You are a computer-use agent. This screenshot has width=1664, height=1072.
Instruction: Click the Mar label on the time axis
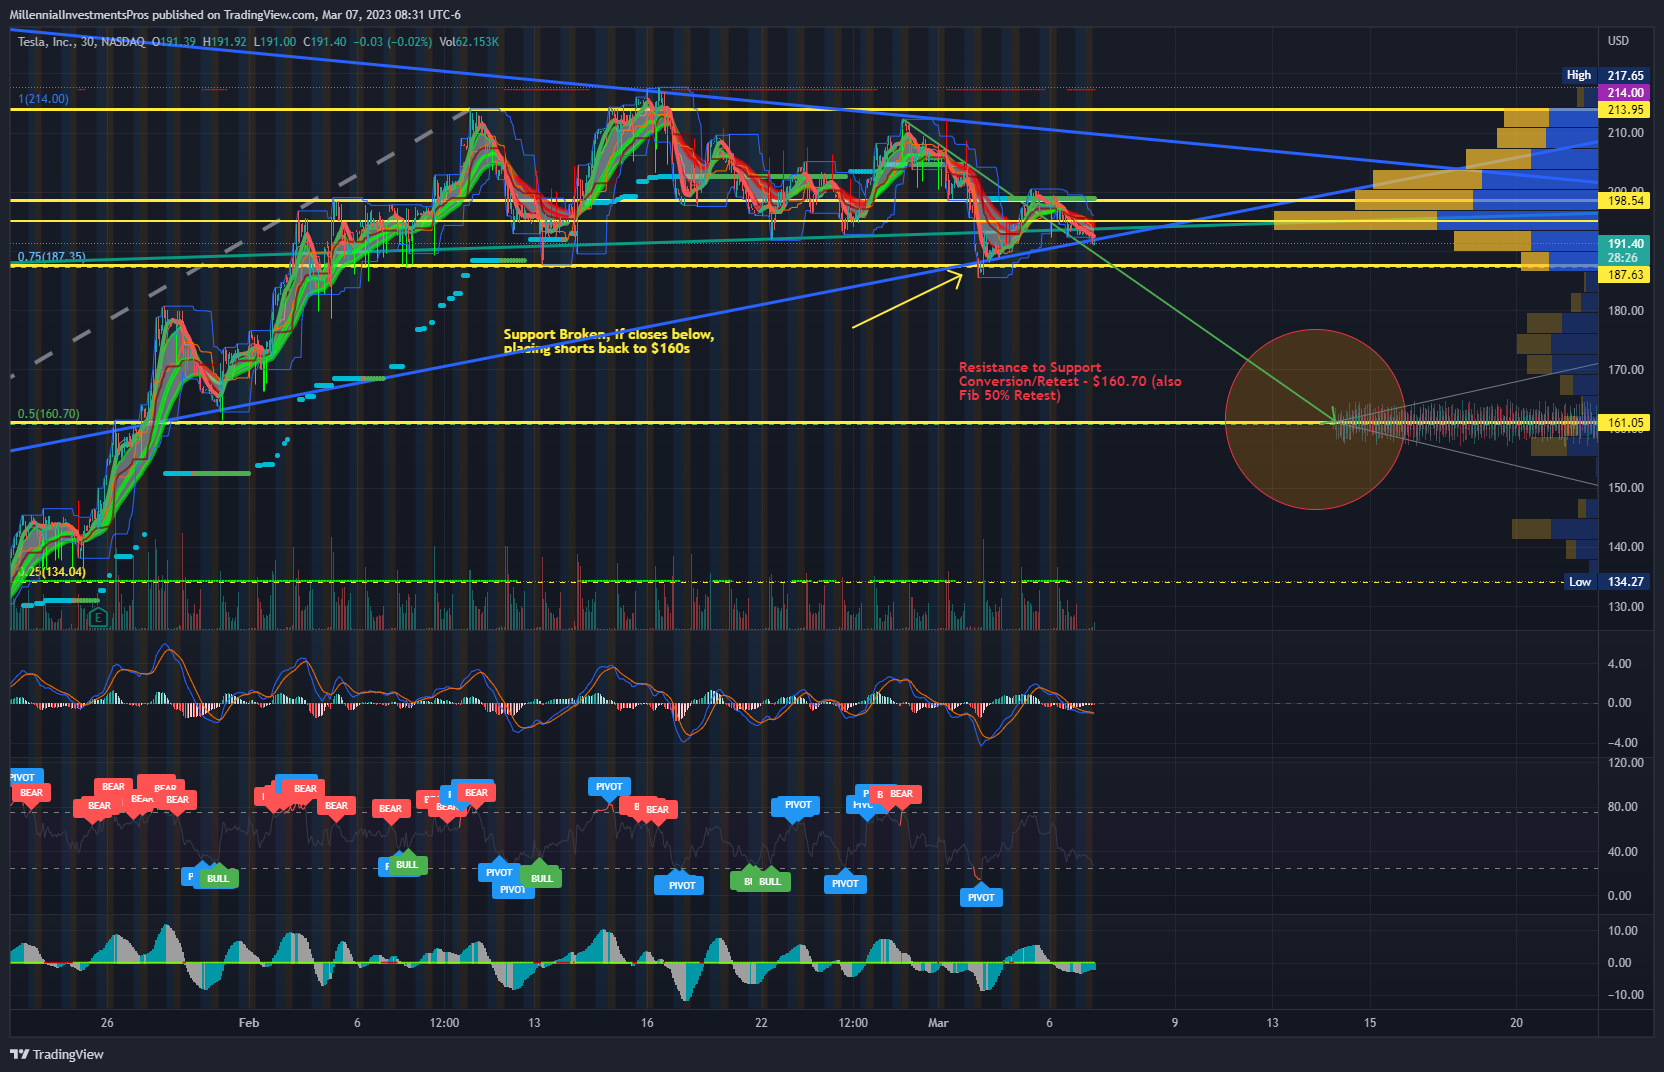coord(938,1022)
